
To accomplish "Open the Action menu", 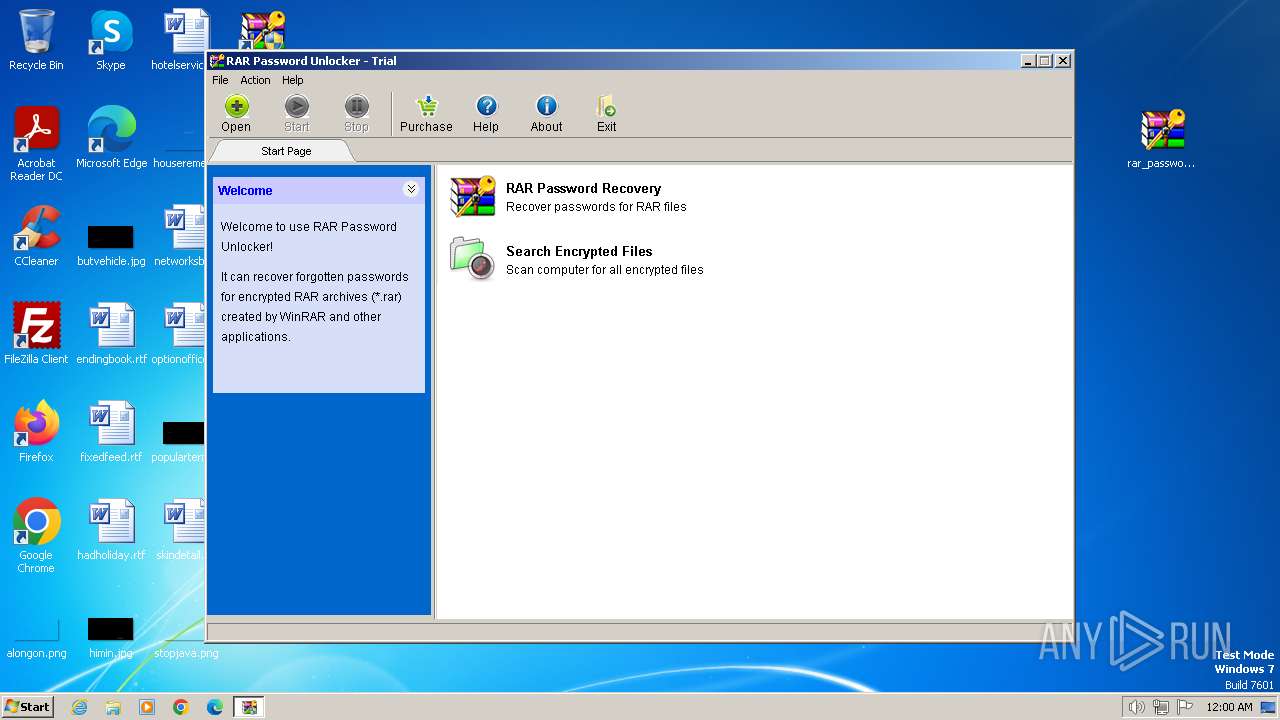I will pyautogui.click(x=255, y=80).
